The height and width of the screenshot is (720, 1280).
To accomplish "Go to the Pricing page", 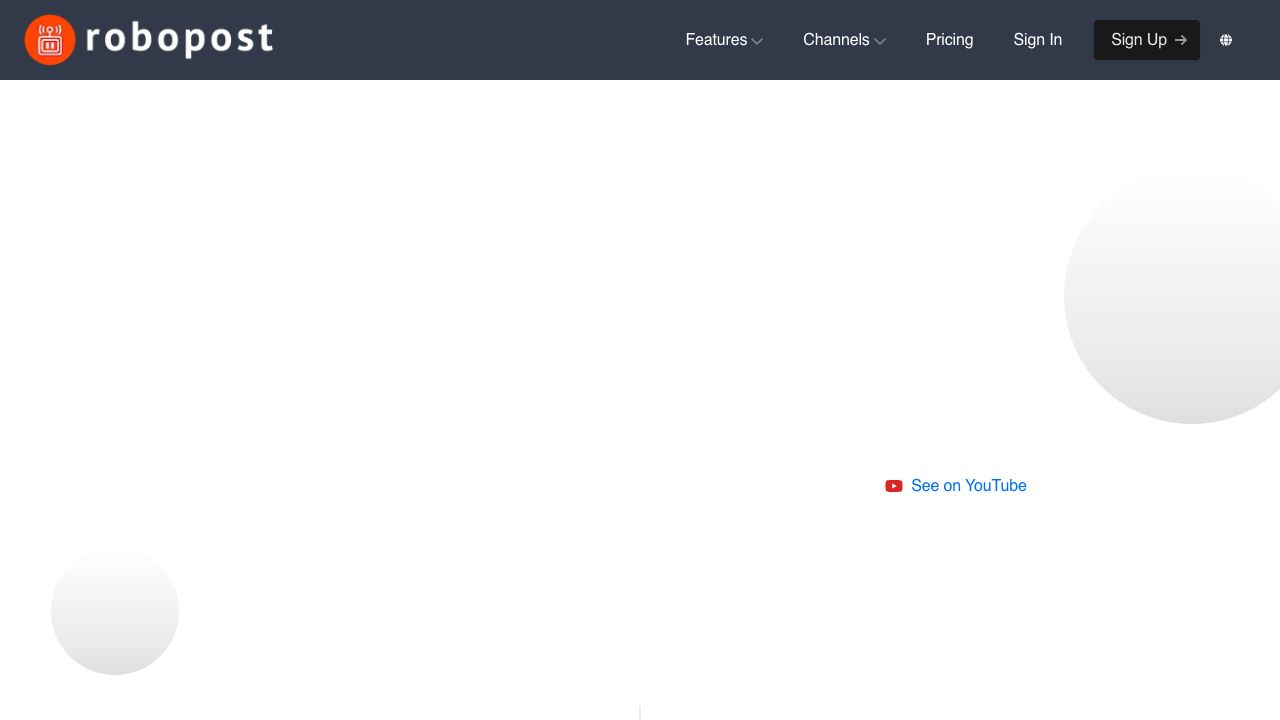I will 949,40.
